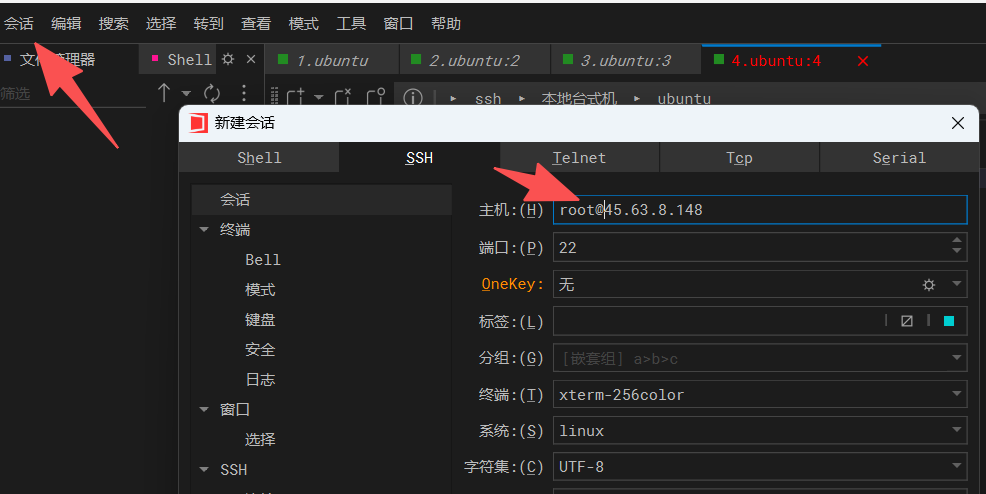This screenshot has width=986, height=494.
Task: Open the OneKey dropdown arrow
Action: 956,284
